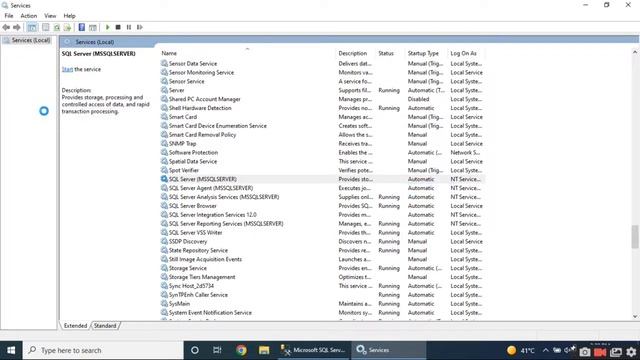Image resolution: width=640 pixels, height=360 pixels.
Task: Click the Stop Service square icon
Action: 118,27
